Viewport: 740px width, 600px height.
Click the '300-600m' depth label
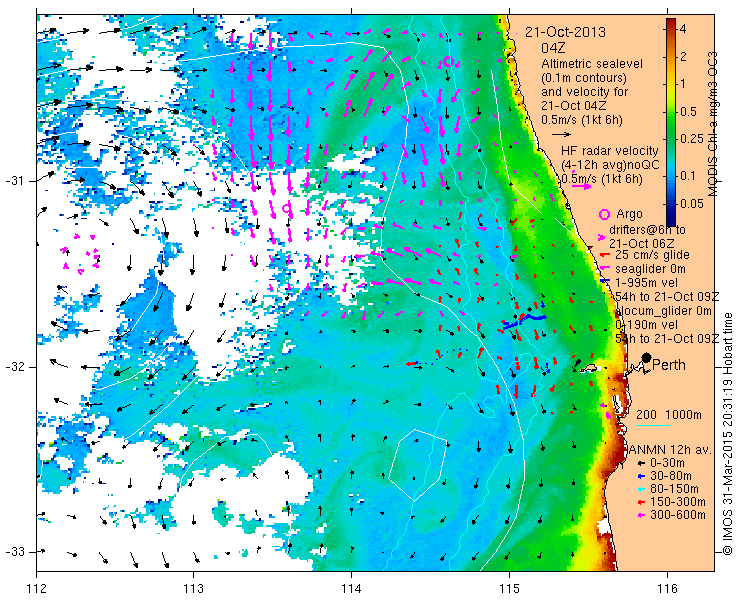677,515
